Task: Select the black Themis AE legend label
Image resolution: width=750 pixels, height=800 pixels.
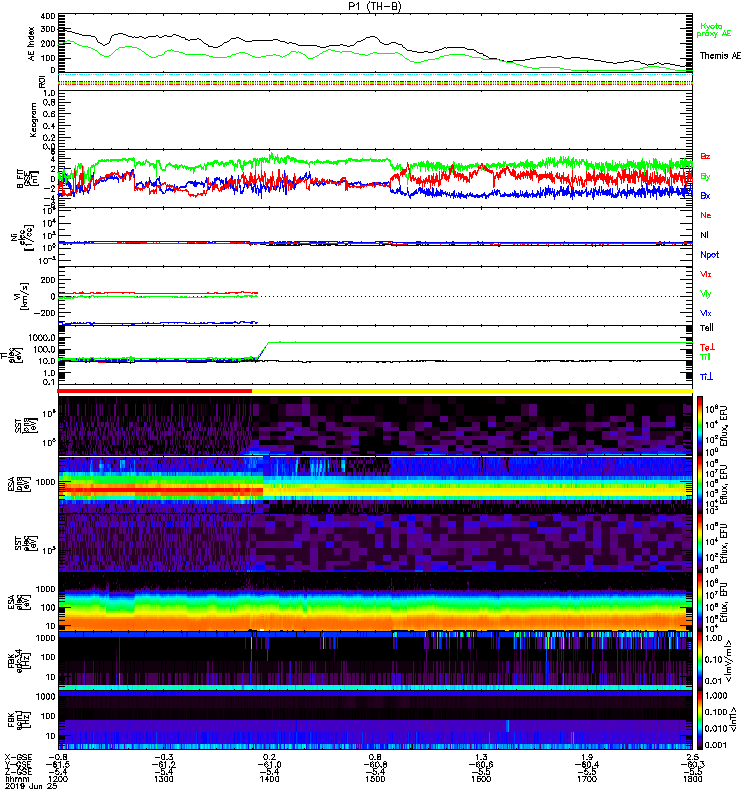Action: point(720,56)
